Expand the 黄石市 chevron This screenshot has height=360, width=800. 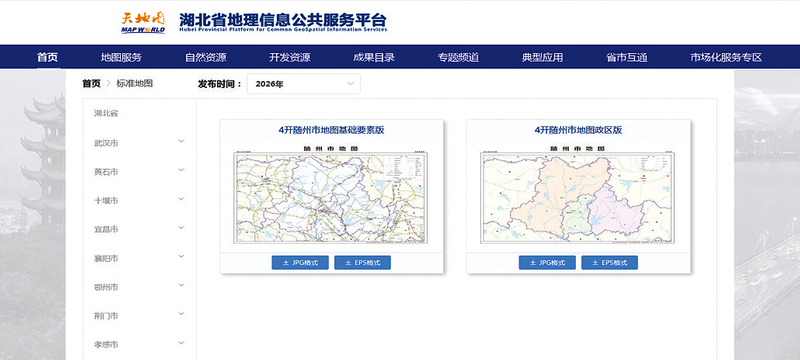[181, 170]
